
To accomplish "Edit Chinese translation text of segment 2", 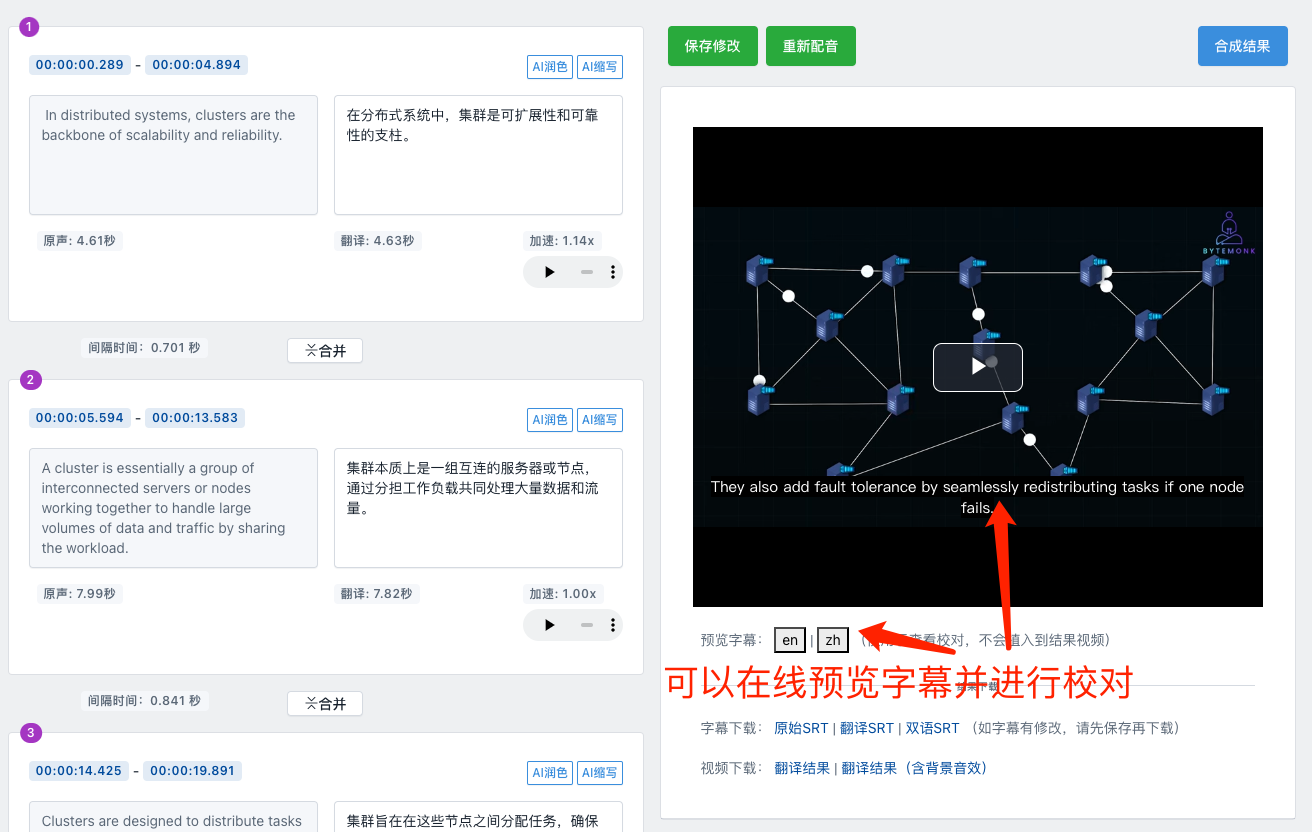I will [x=478, y=508].
